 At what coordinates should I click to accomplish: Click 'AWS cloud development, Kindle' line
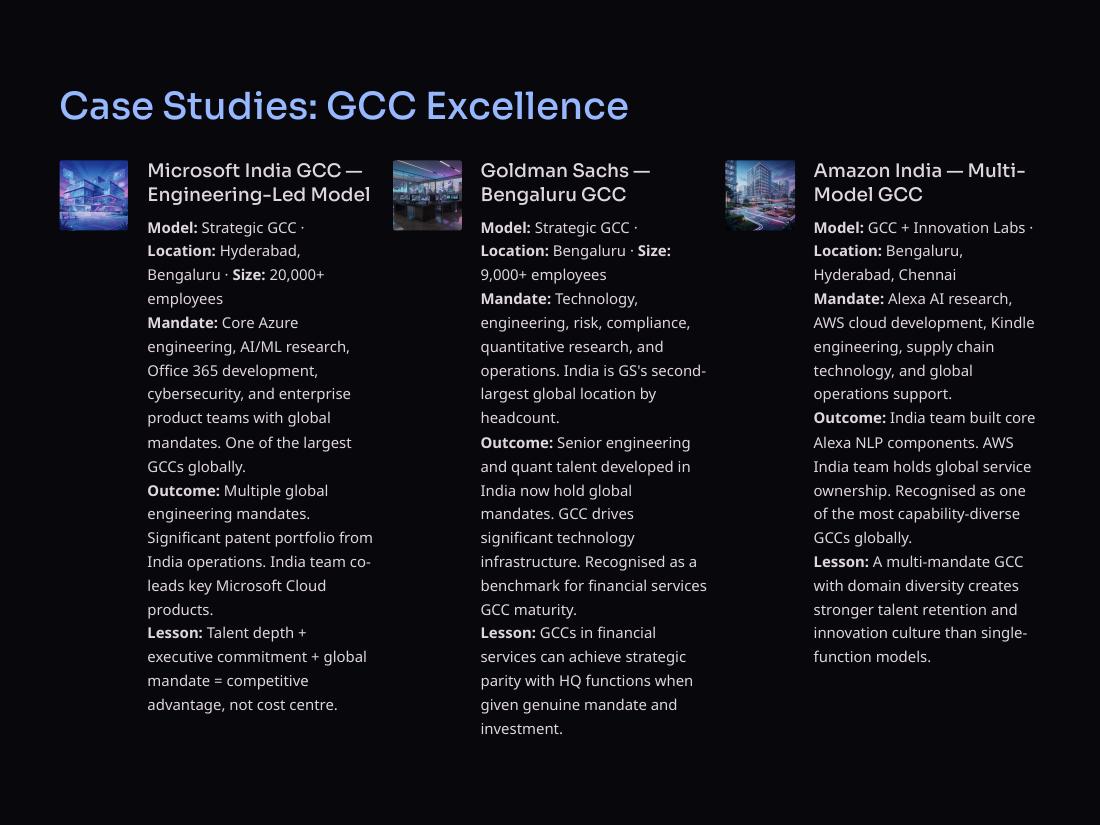(x=924, y=323)
